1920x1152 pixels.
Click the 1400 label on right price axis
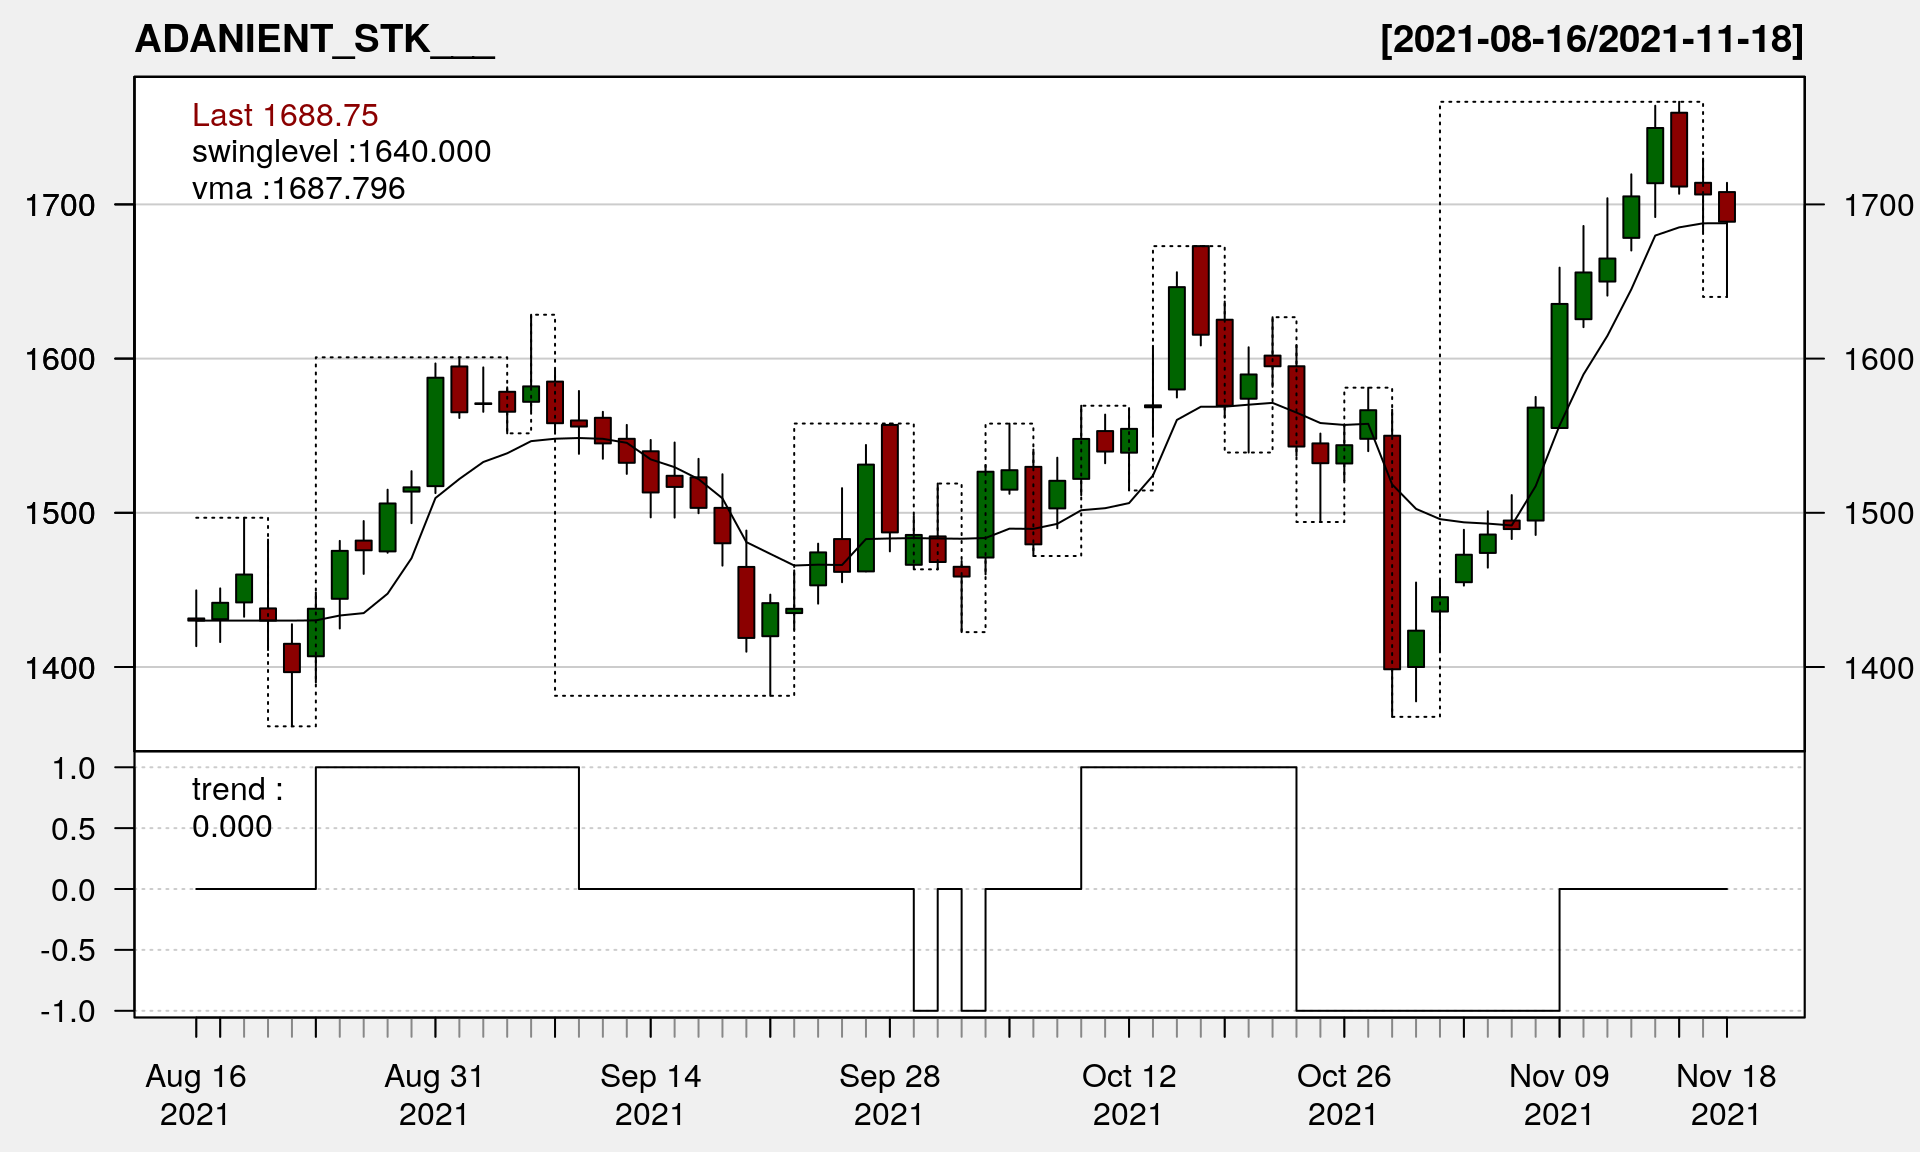(x=1878, y=668)
